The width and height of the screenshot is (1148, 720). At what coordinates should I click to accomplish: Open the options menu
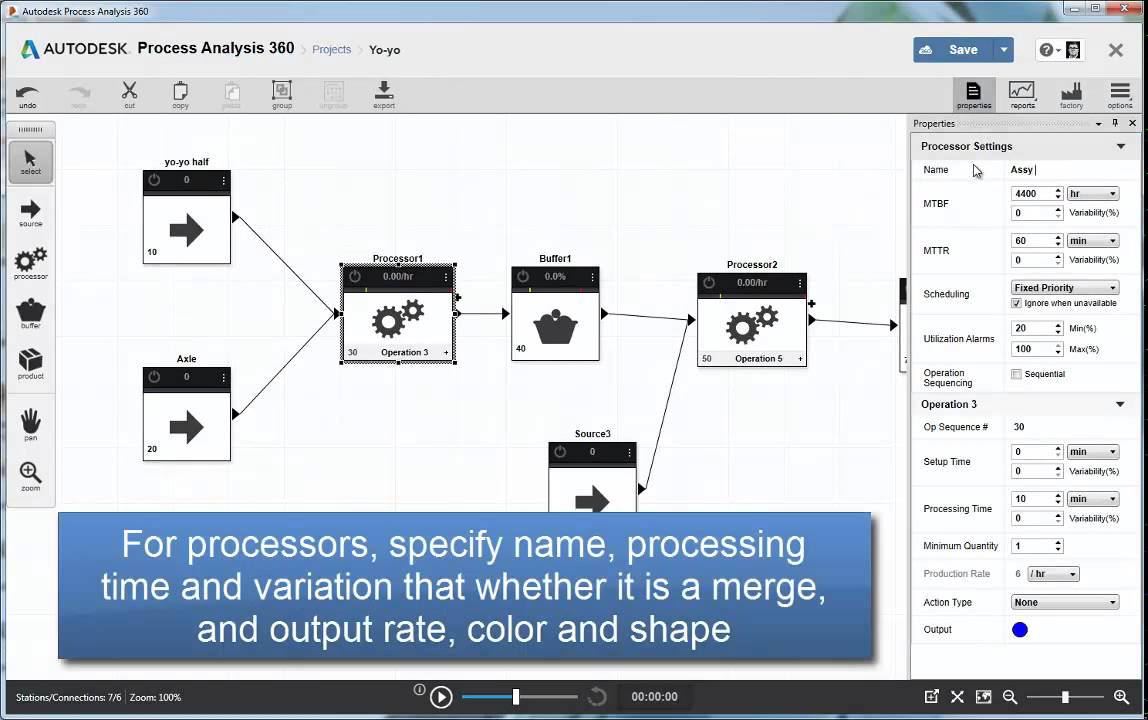pos(1119,95)
